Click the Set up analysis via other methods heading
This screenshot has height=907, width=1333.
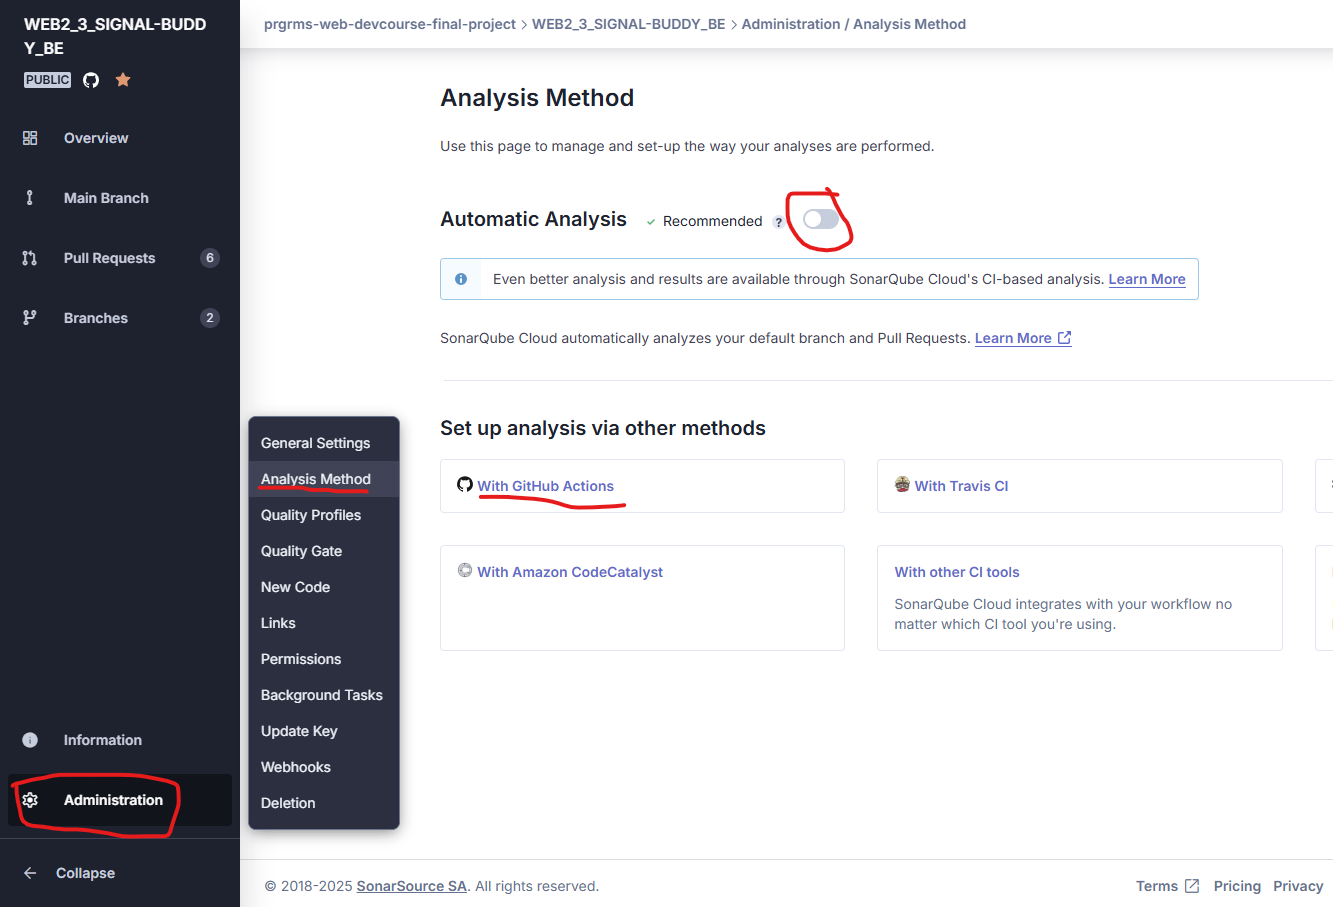(603, 428)
